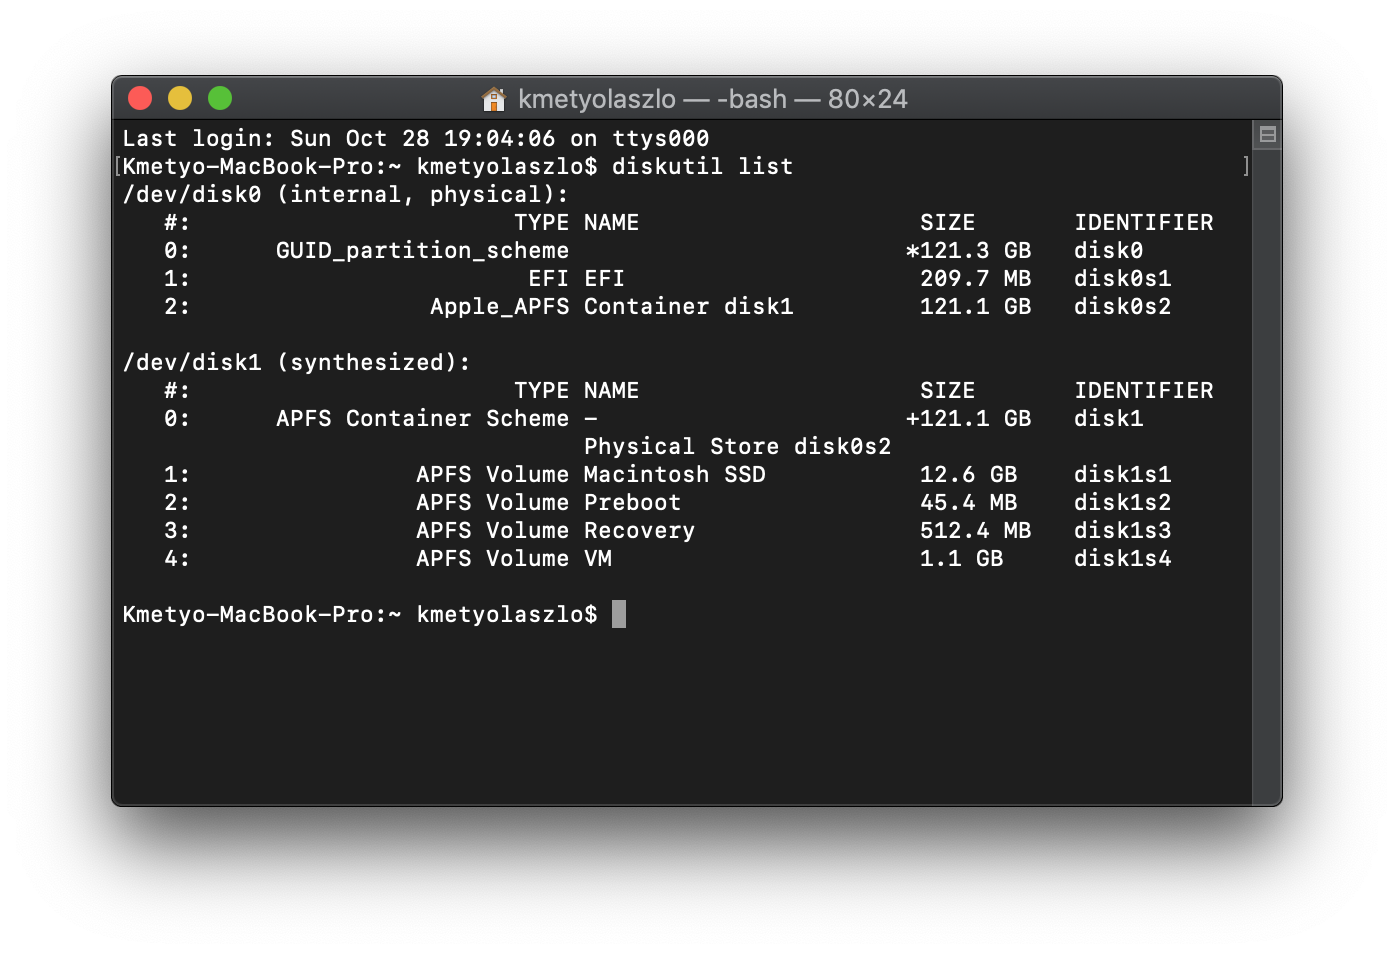Click the '512.4 MB' size value
The width and height of the screenshot is (1394, 954).
(975, 531)
